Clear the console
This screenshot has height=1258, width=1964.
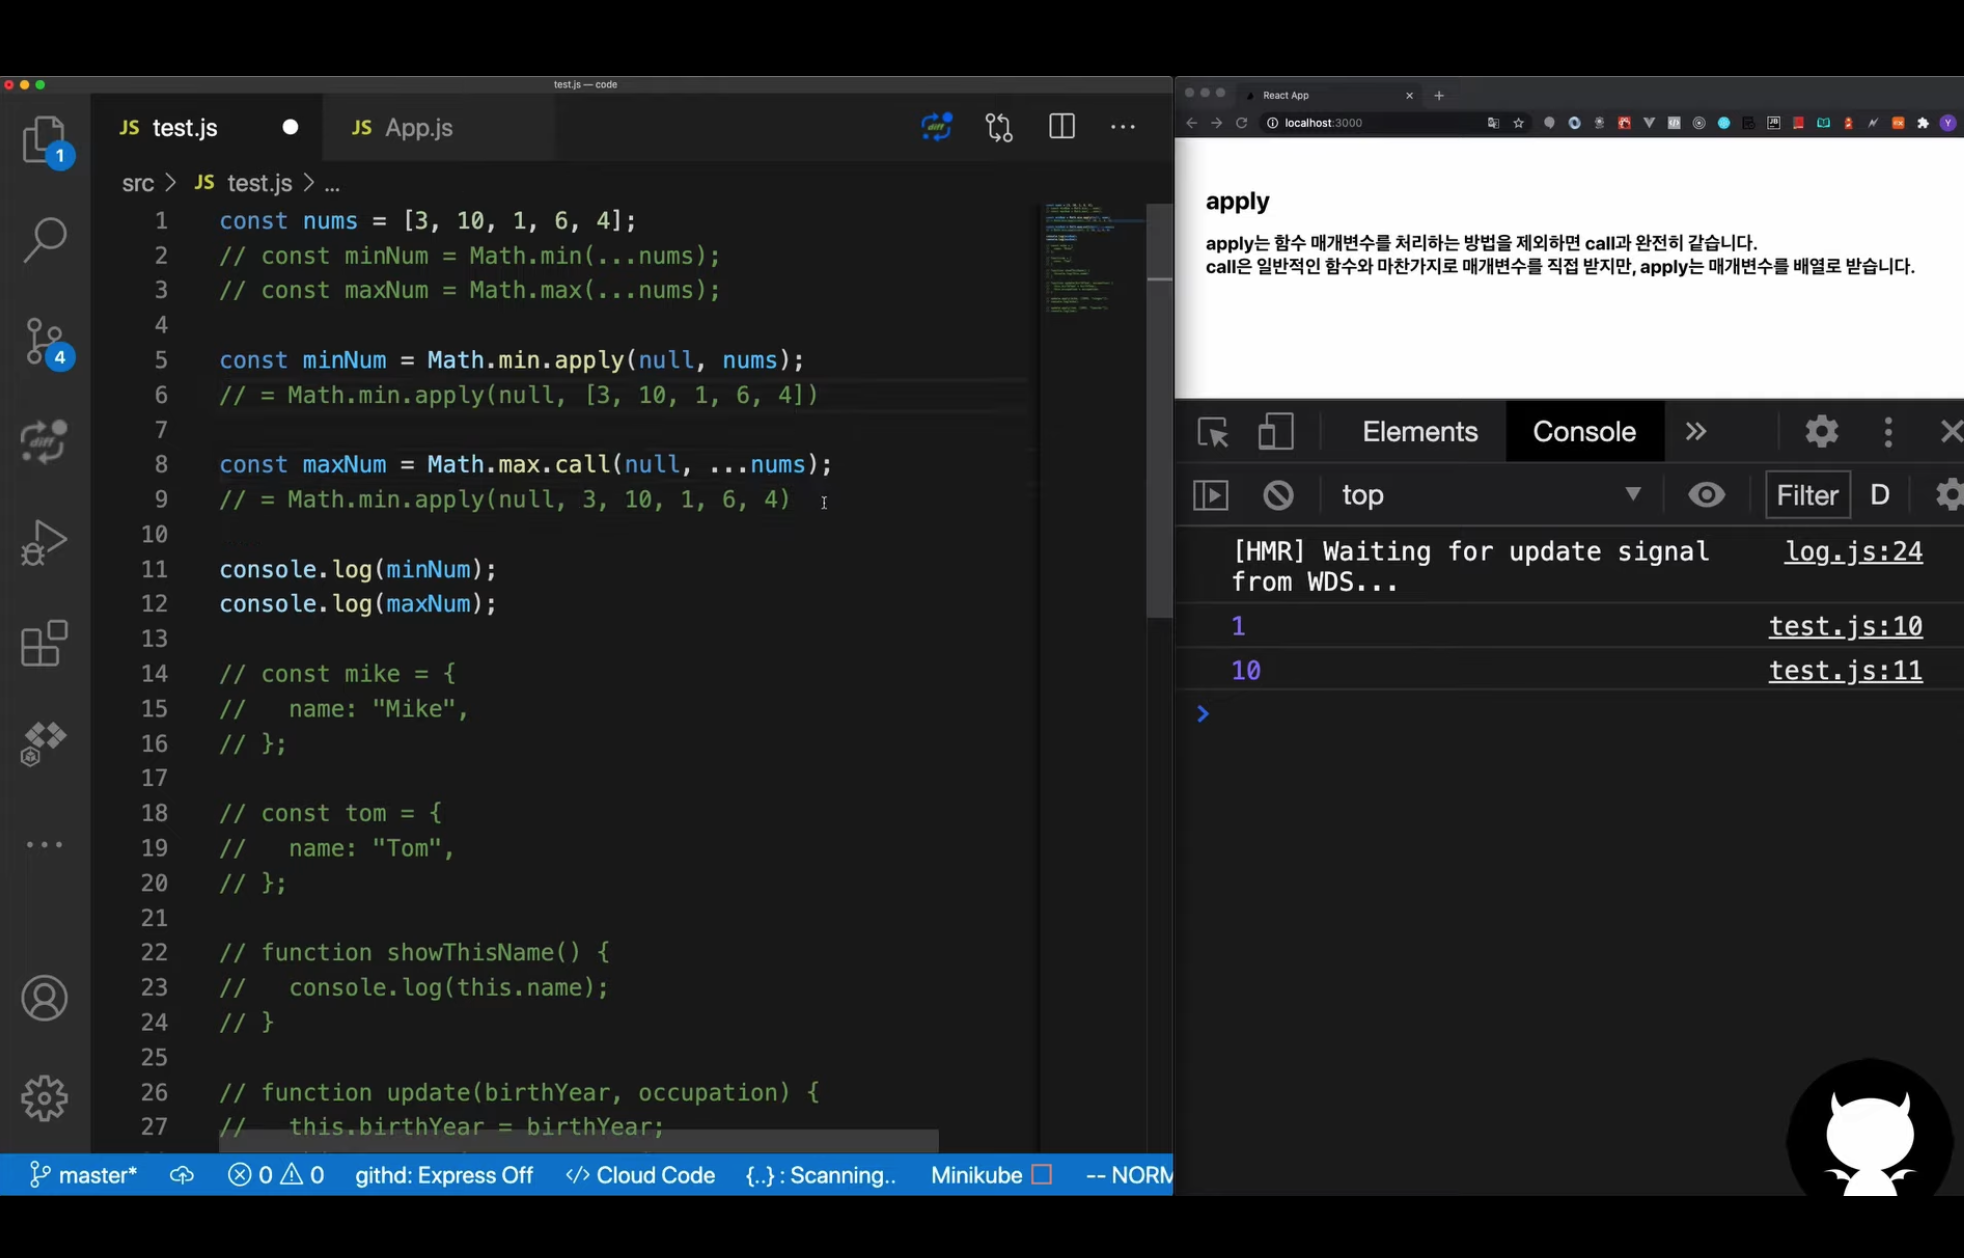tap(1278, 495)
